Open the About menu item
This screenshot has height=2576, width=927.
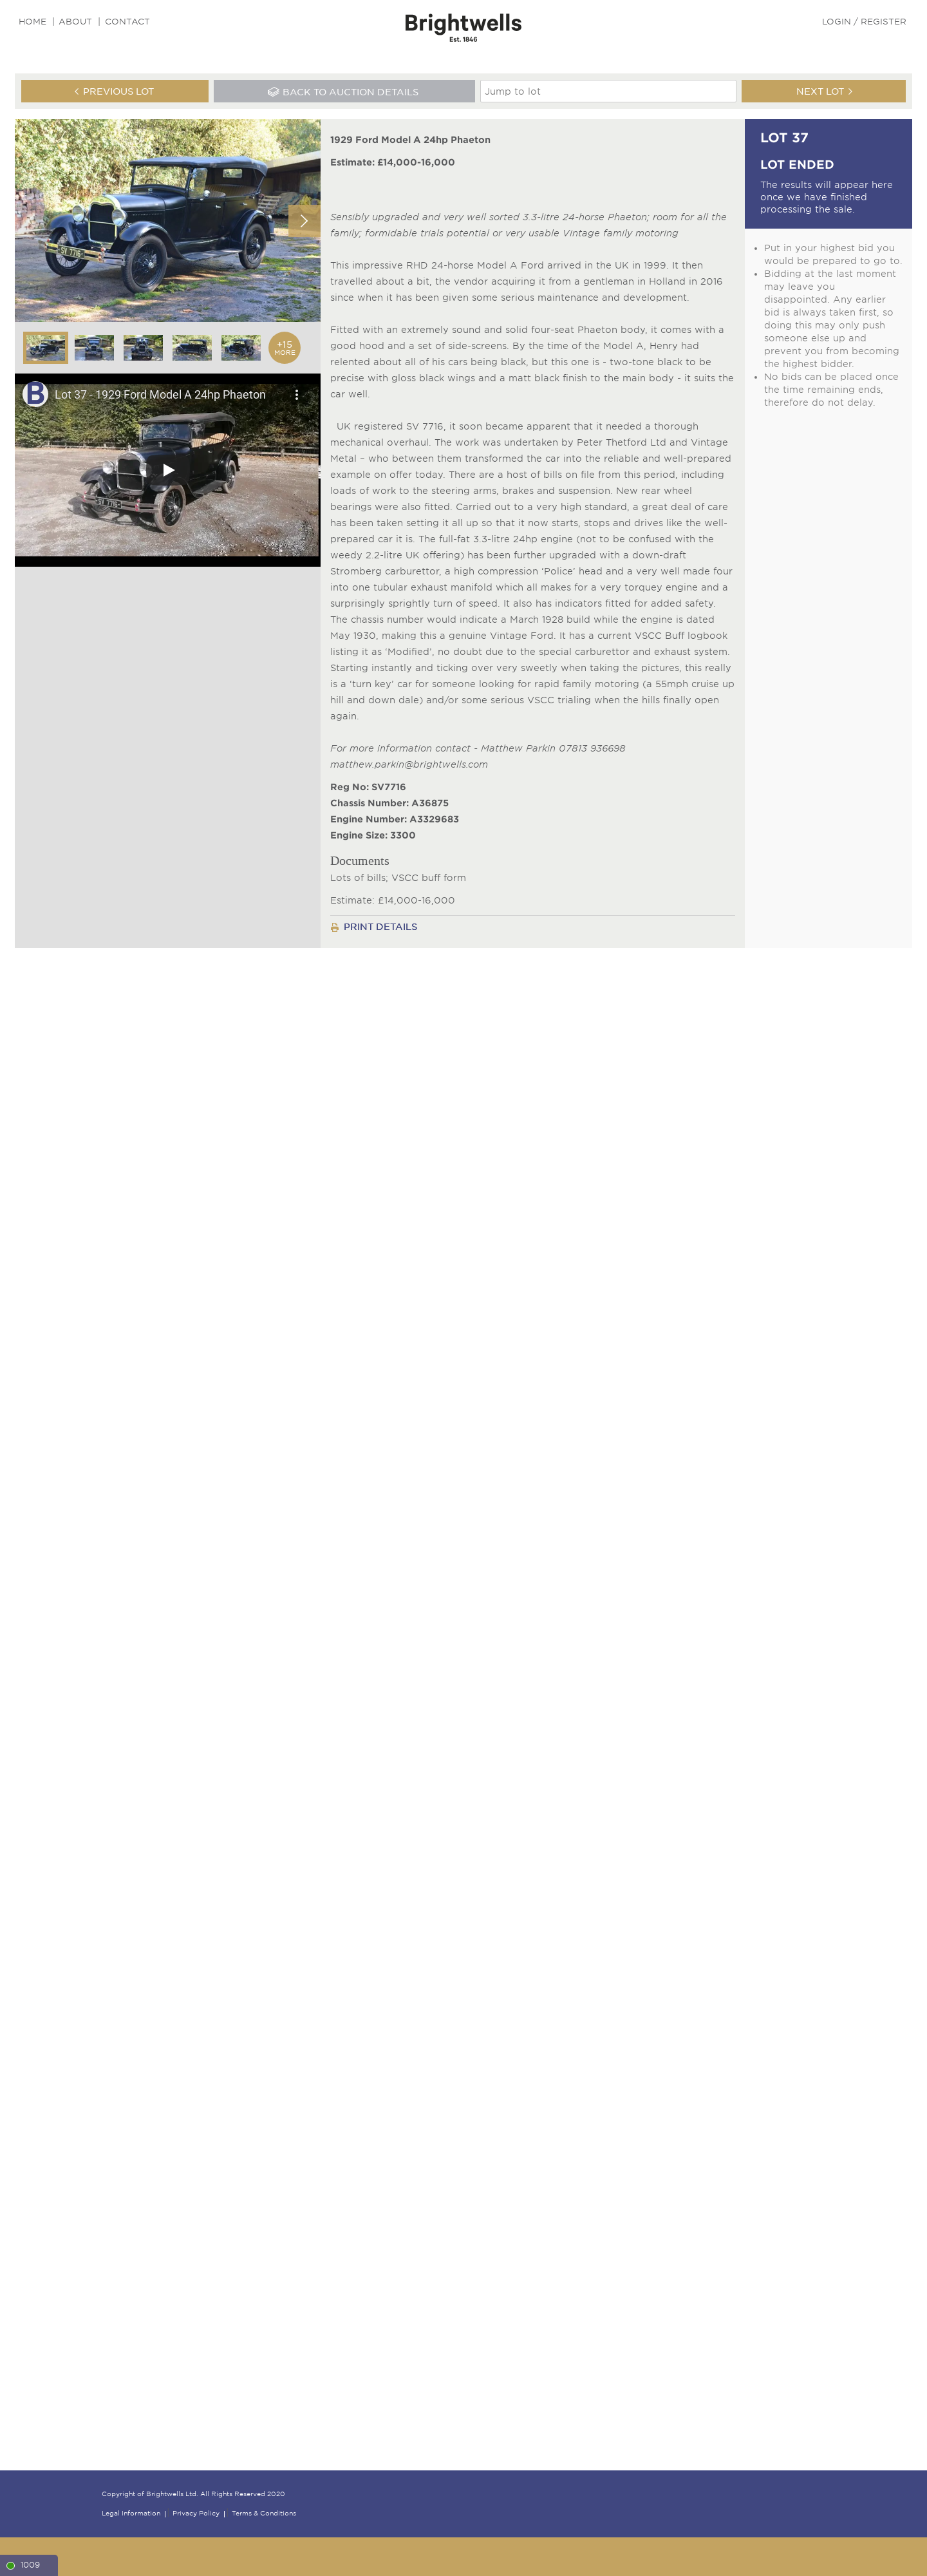click(75, 22)
